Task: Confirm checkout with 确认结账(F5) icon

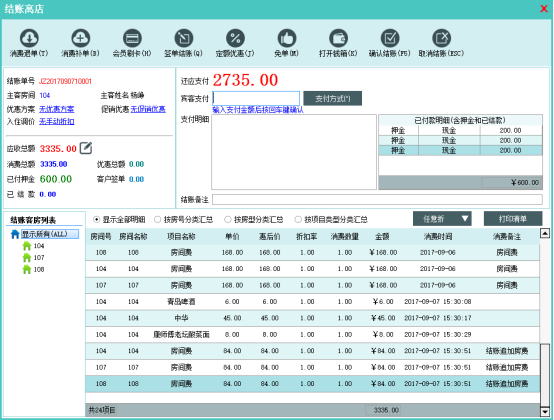Action: pos(390,38)
